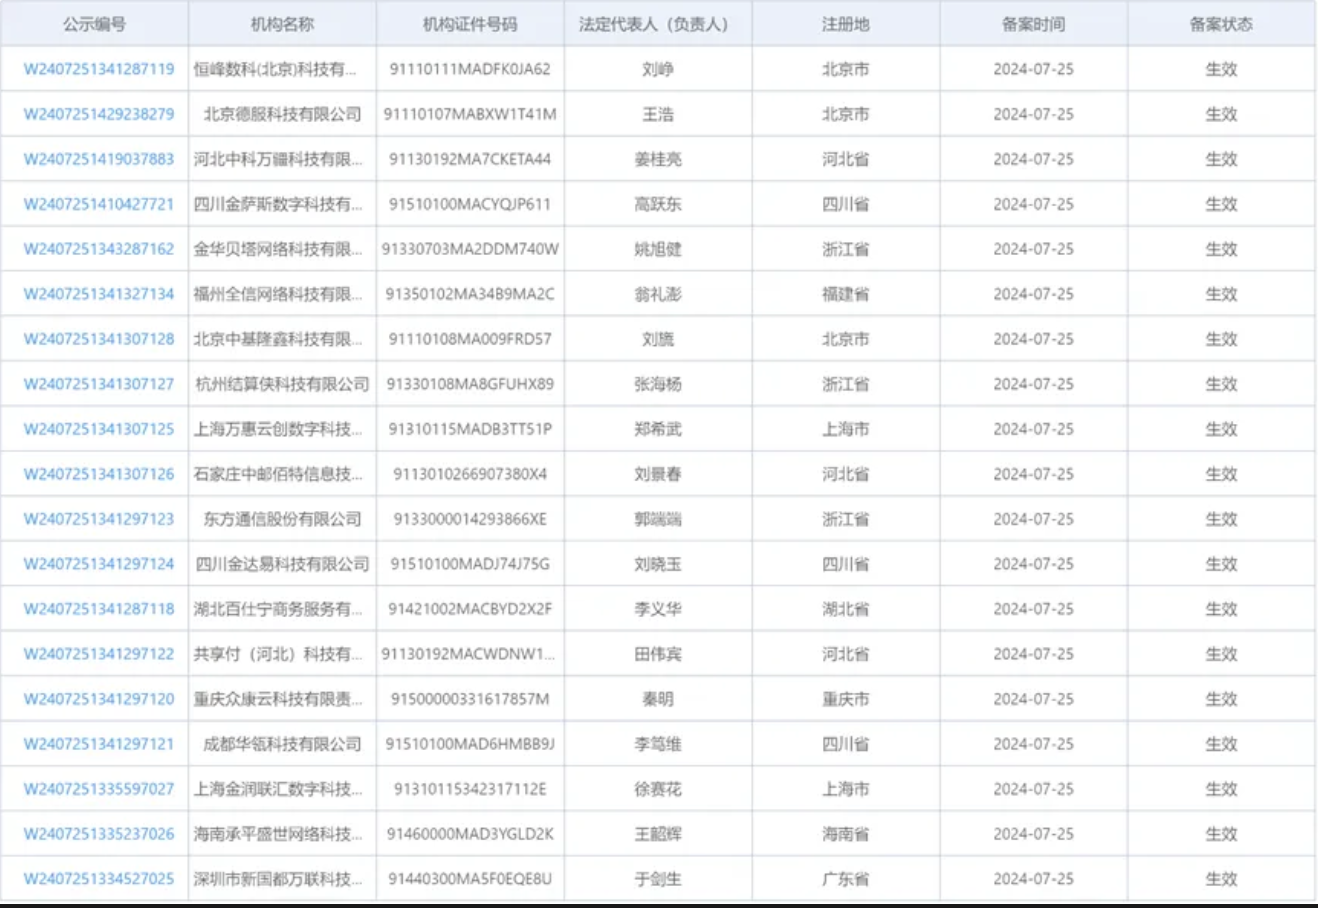1318x908 pixels.
Task: Open filing link W2407251341297120
Action: [99, 699]
